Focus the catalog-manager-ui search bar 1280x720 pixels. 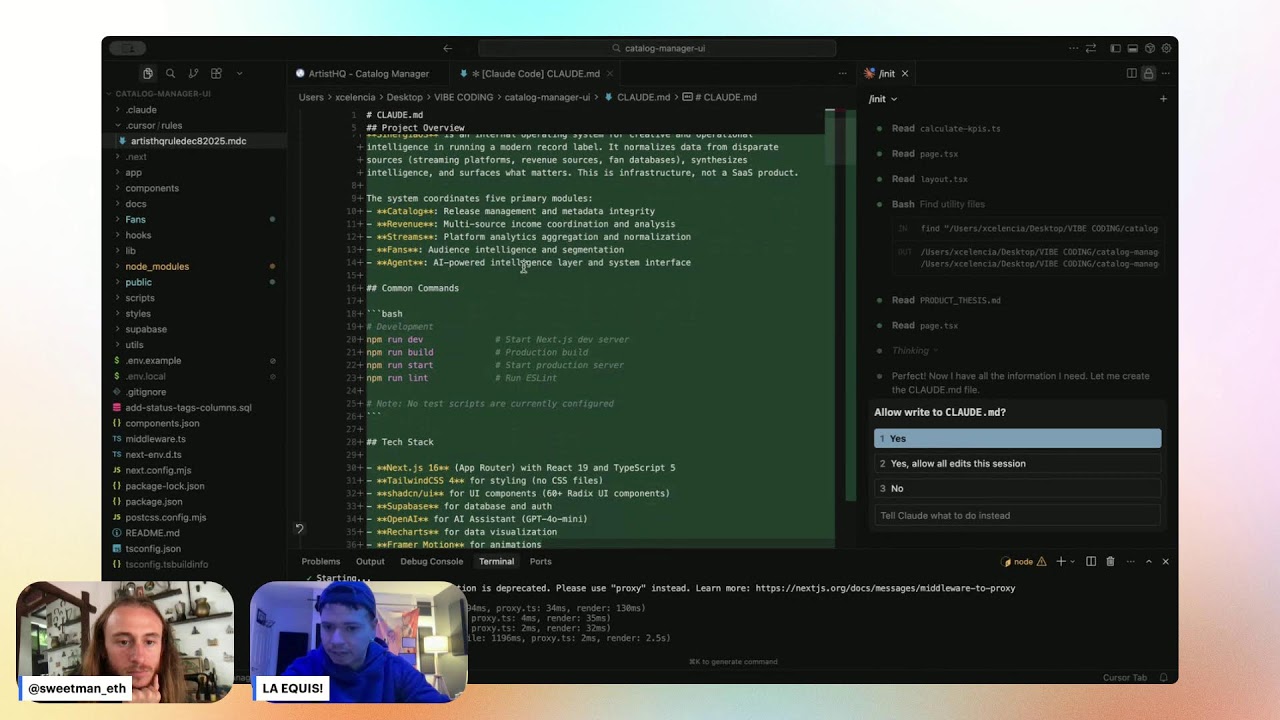pyautogui.click(x=657, y=48)
